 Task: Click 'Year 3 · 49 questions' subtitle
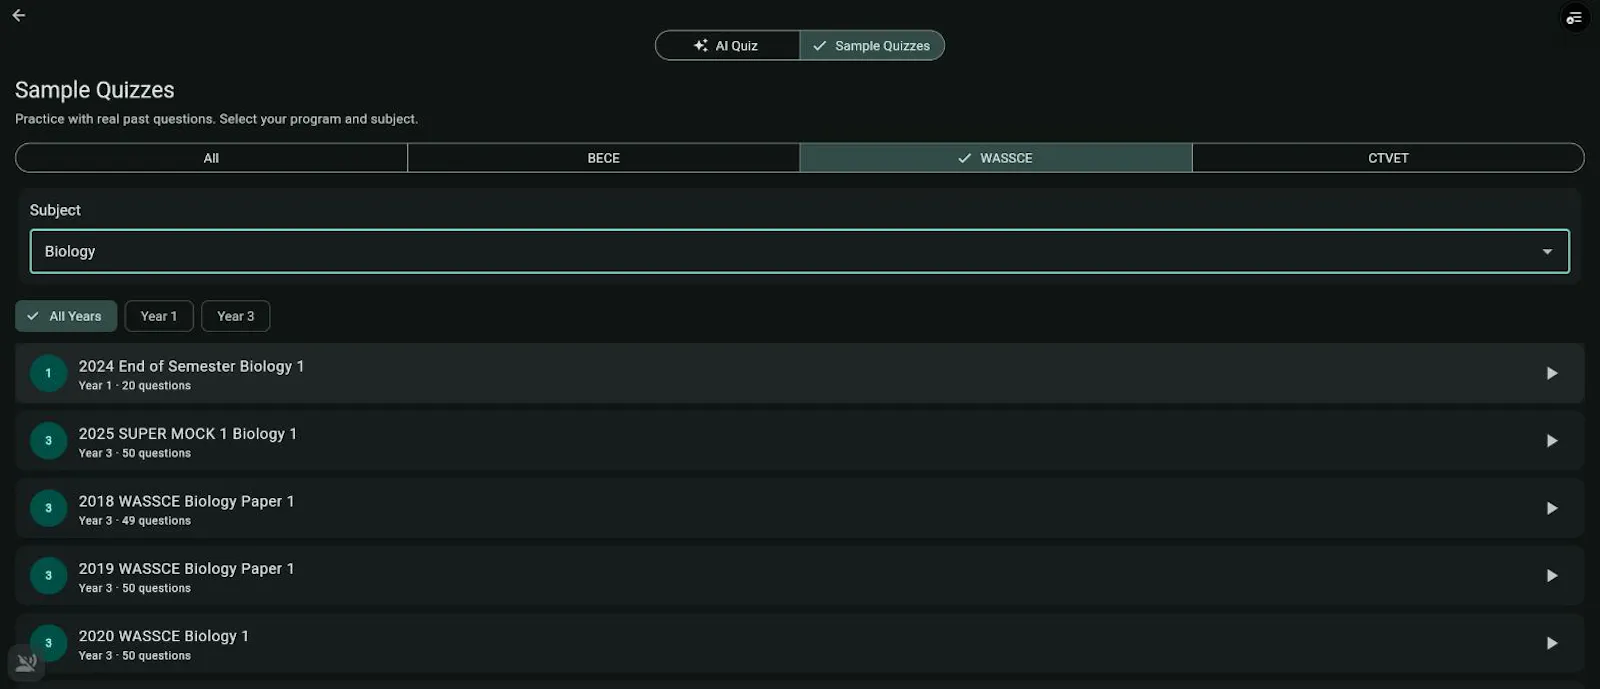(135, 521)
